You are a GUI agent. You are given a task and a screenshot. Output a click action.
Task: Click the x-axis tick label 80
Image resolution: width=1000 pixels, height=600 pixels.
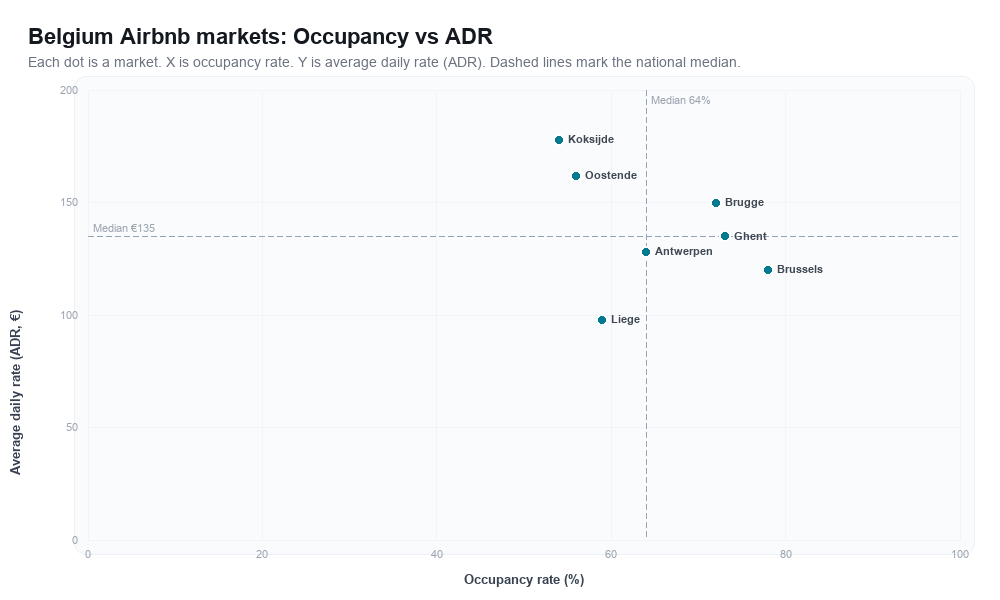786,555
